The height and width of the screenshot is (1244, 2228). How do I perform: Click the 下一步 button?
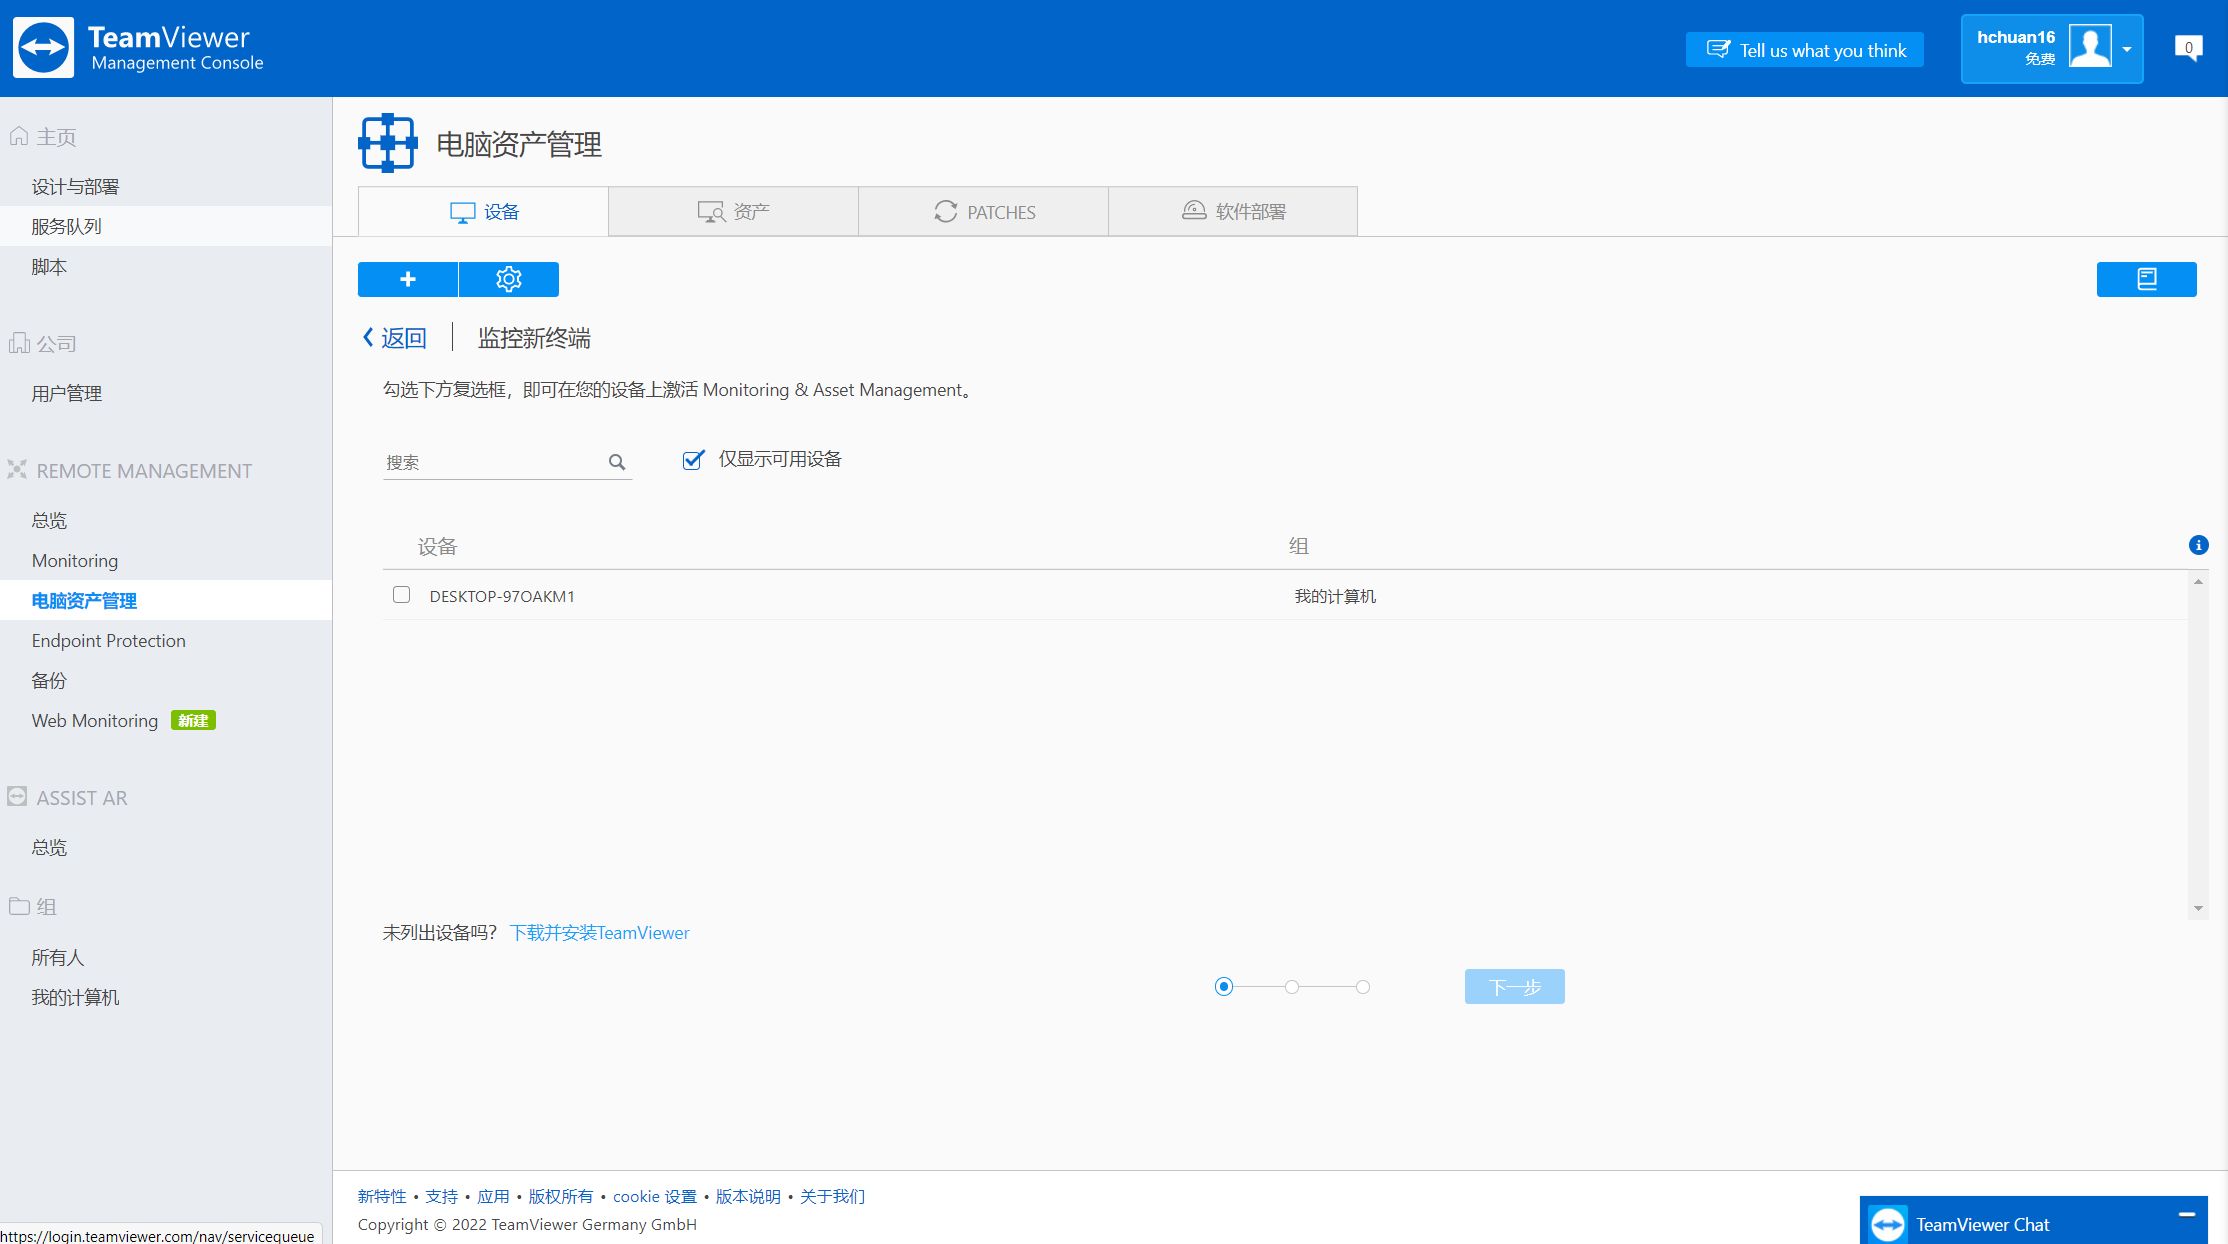pyautogui.click(x=1514, y=986)
